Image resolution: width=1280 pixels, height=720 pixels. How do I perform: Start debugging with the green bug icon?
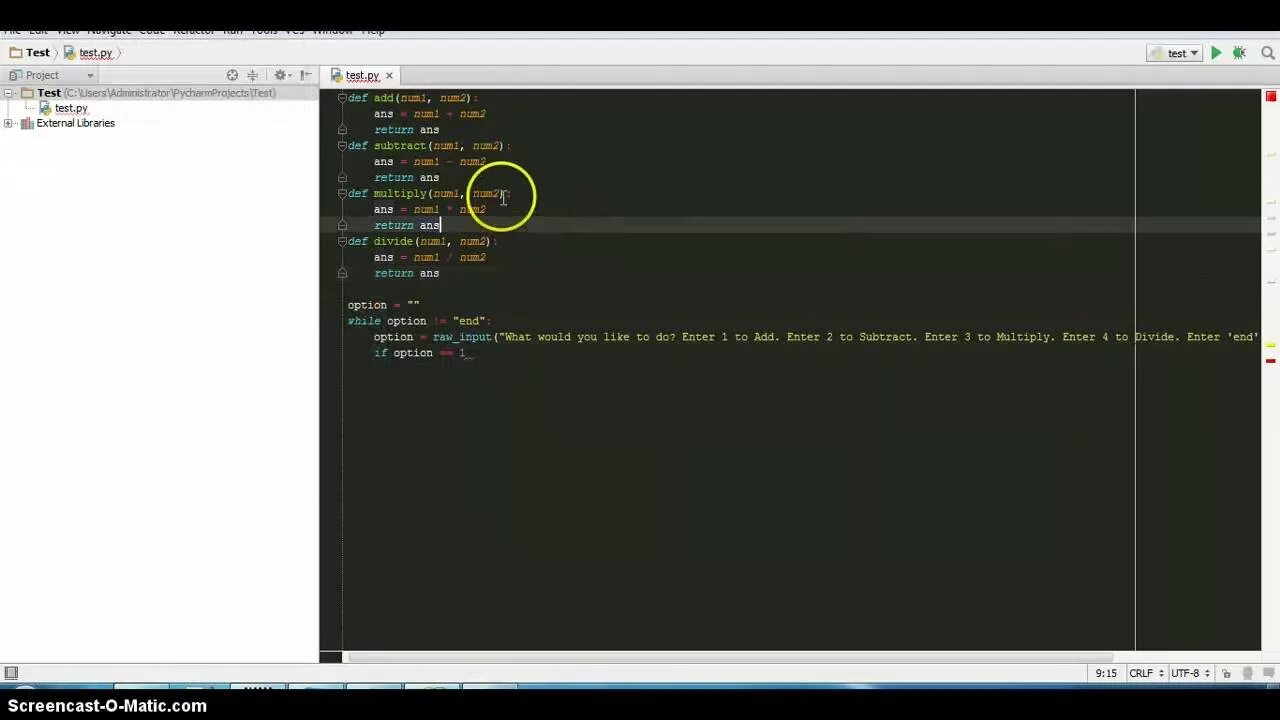tap(1239, 53)
